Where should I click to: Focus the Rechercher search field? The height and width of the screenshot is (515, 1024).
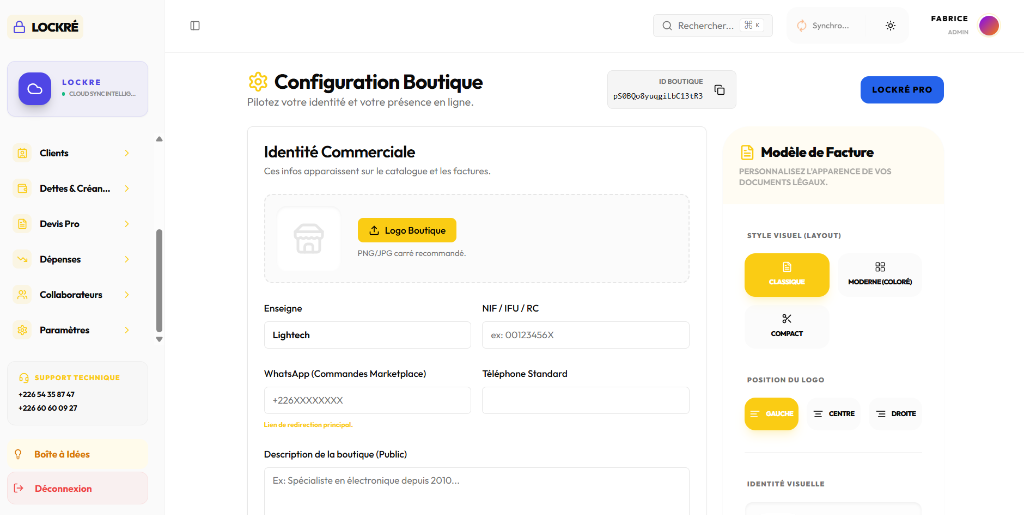[712, 25]
